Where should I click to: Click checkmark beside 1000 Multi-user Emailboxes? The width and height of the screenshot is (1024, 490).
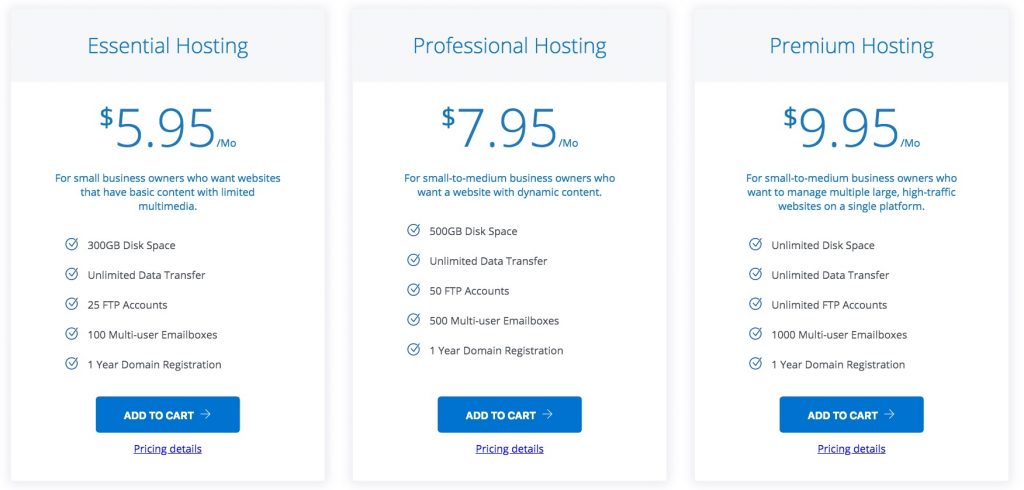point(756,334)
